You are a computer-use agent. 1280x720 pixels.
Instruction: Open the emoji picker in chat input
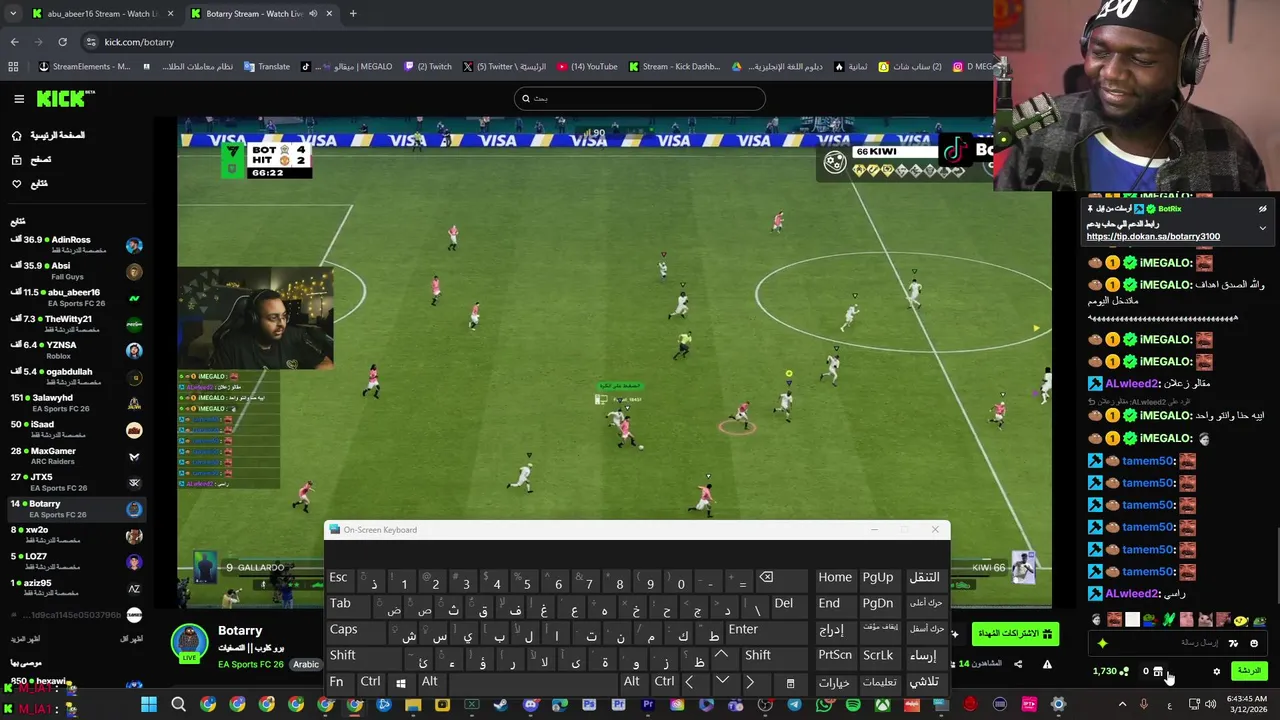pyautogui.click(x=1254, y=644)
